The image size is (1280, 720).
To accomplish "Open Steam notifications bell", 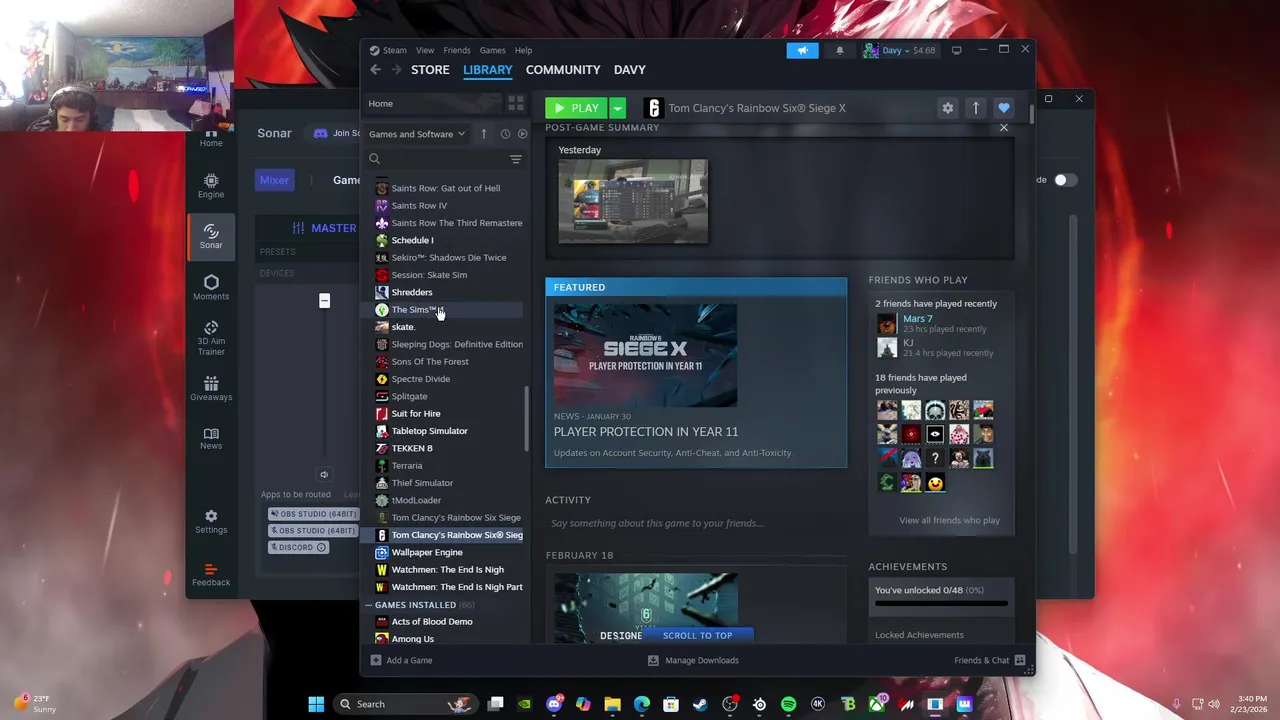I will coord(839,50).
